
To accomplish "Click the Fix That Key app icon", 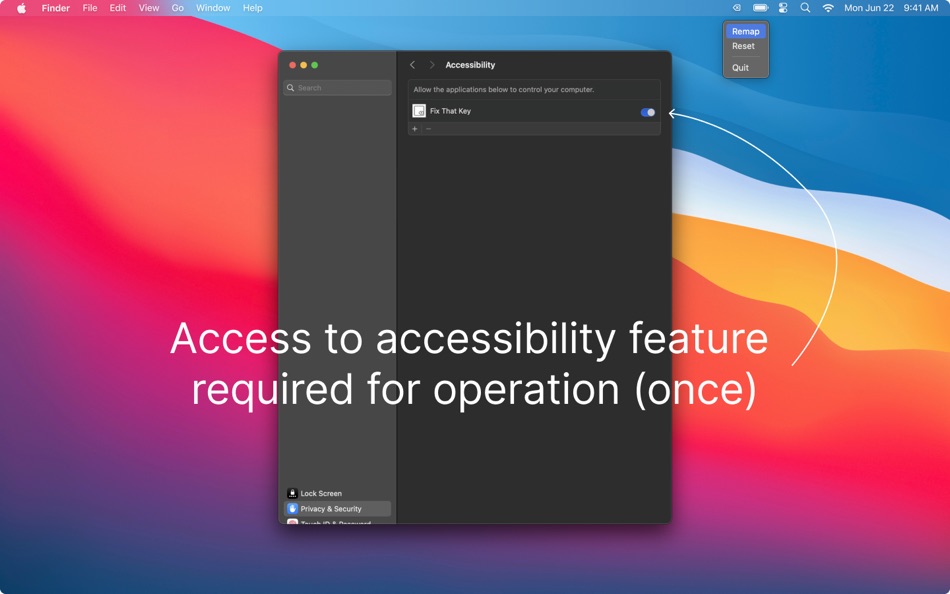I will 419,111.
